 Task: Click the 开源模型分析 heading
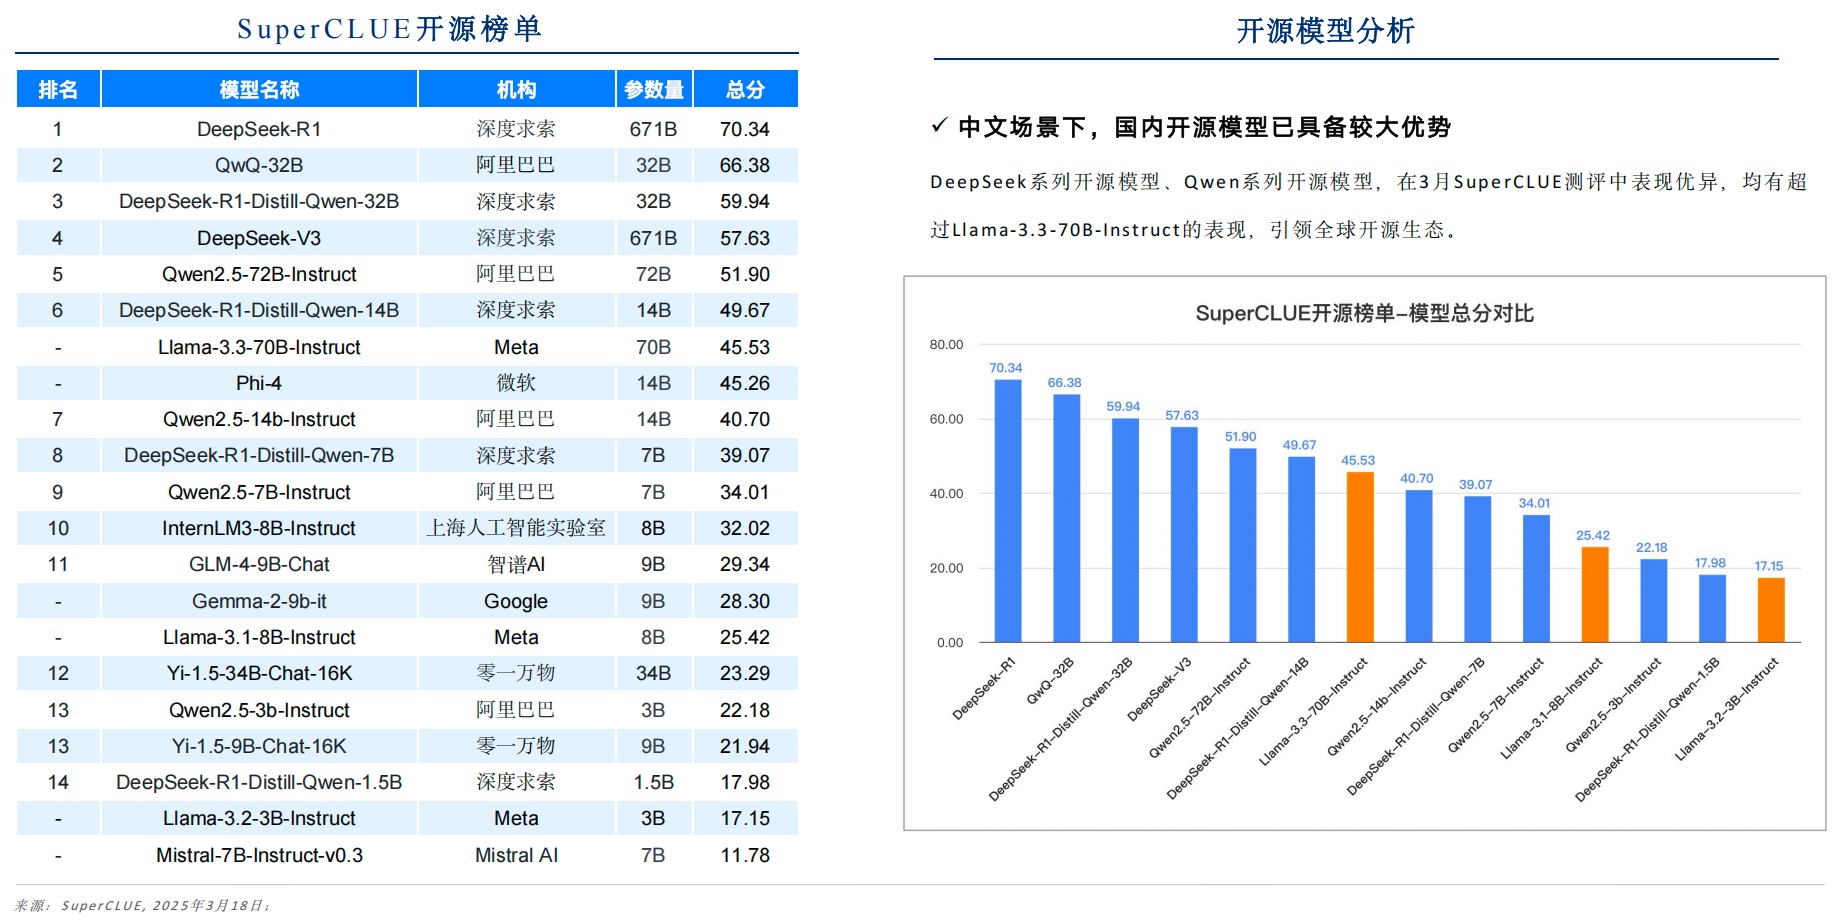pos(1326,31)
